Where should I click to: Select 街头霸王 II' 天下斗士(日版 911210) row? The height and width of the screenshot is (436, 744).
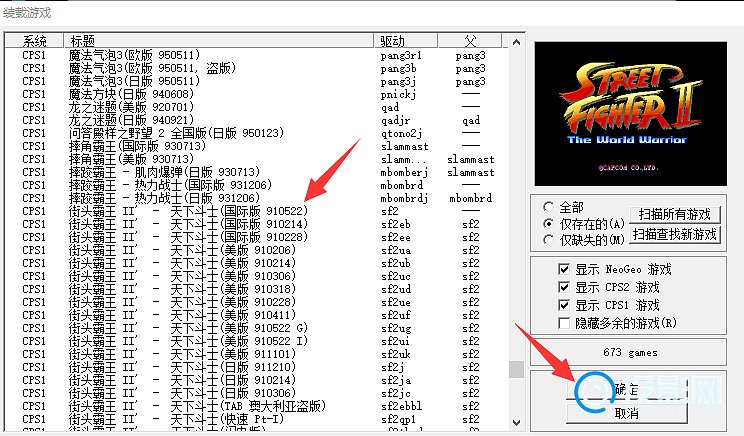256,367
